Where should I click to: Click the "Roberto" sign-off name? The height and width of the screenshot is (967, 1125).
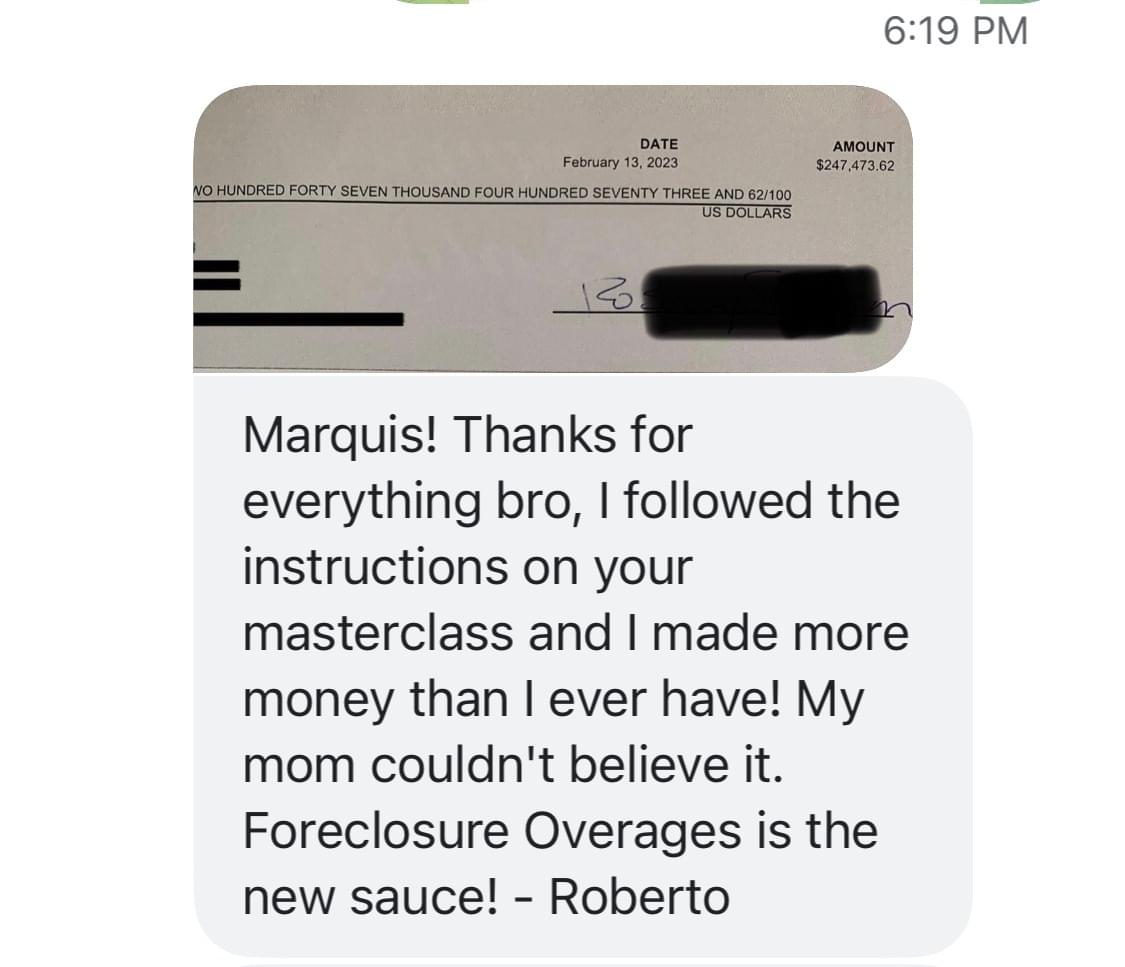click(x=639, y=897)
